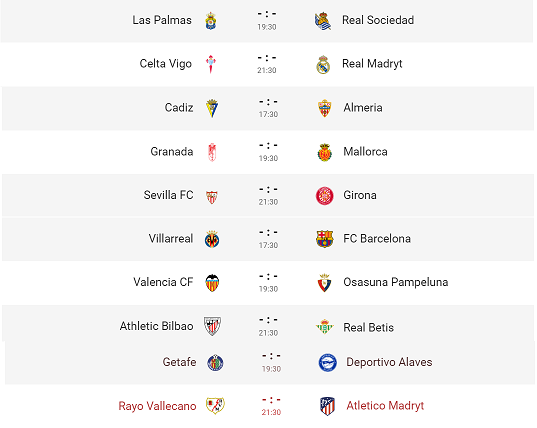
Task: Select the Real Madryt crest icon
Action: [x=323, y=65]
